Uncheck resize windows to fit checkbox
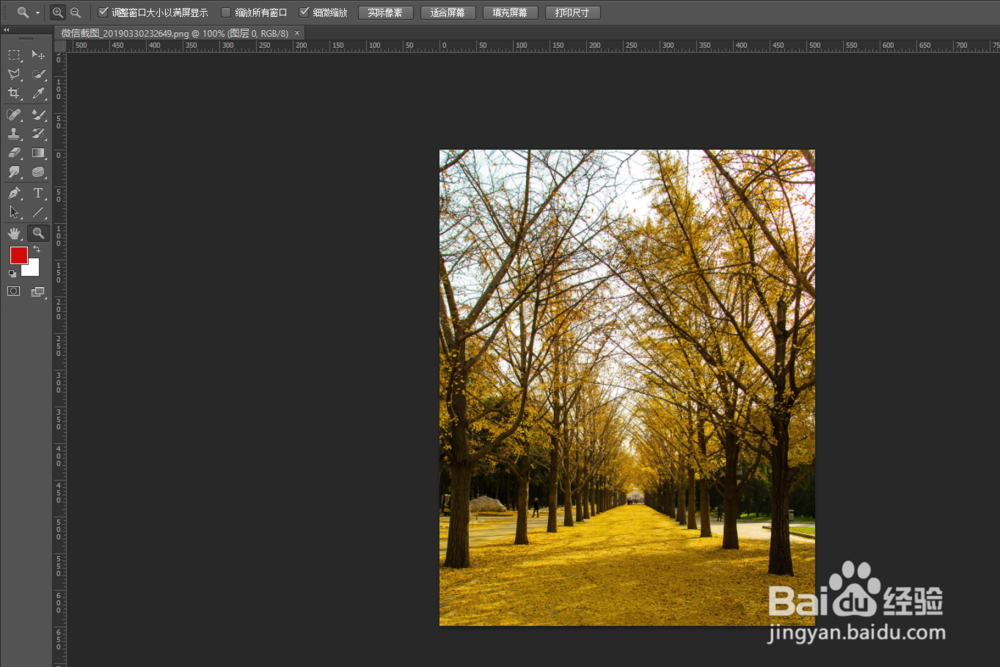Image resolution: width=1000 pixels, height=667 pixels. (103, 12)
